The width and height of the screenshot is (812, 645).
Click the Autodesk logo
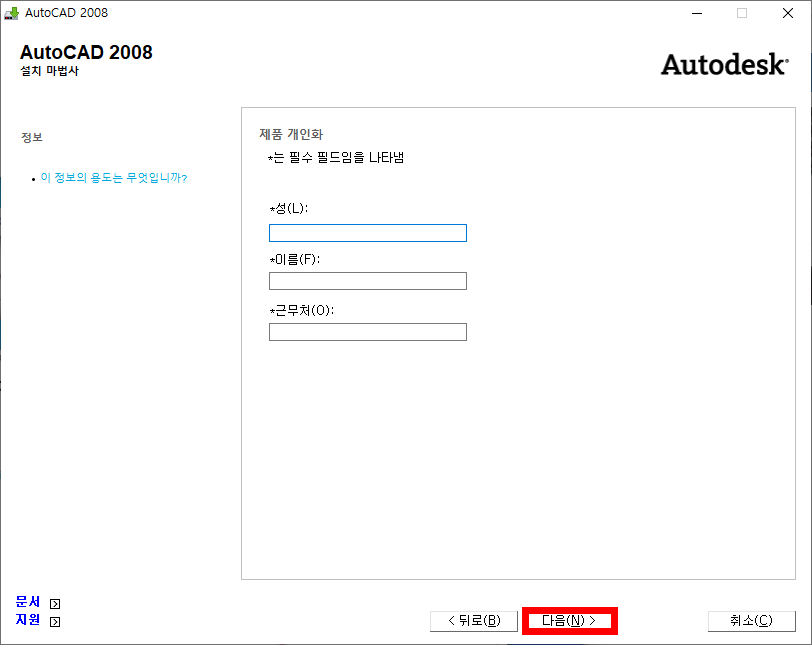click(x=724, y=65)
